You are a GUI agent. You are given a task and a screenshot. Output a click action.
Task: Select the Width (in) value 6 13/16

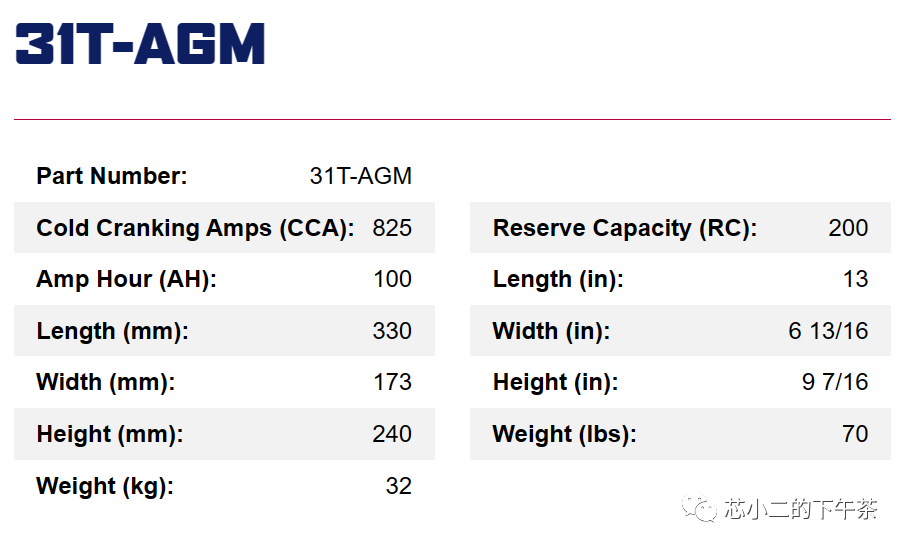coord(828,331)
